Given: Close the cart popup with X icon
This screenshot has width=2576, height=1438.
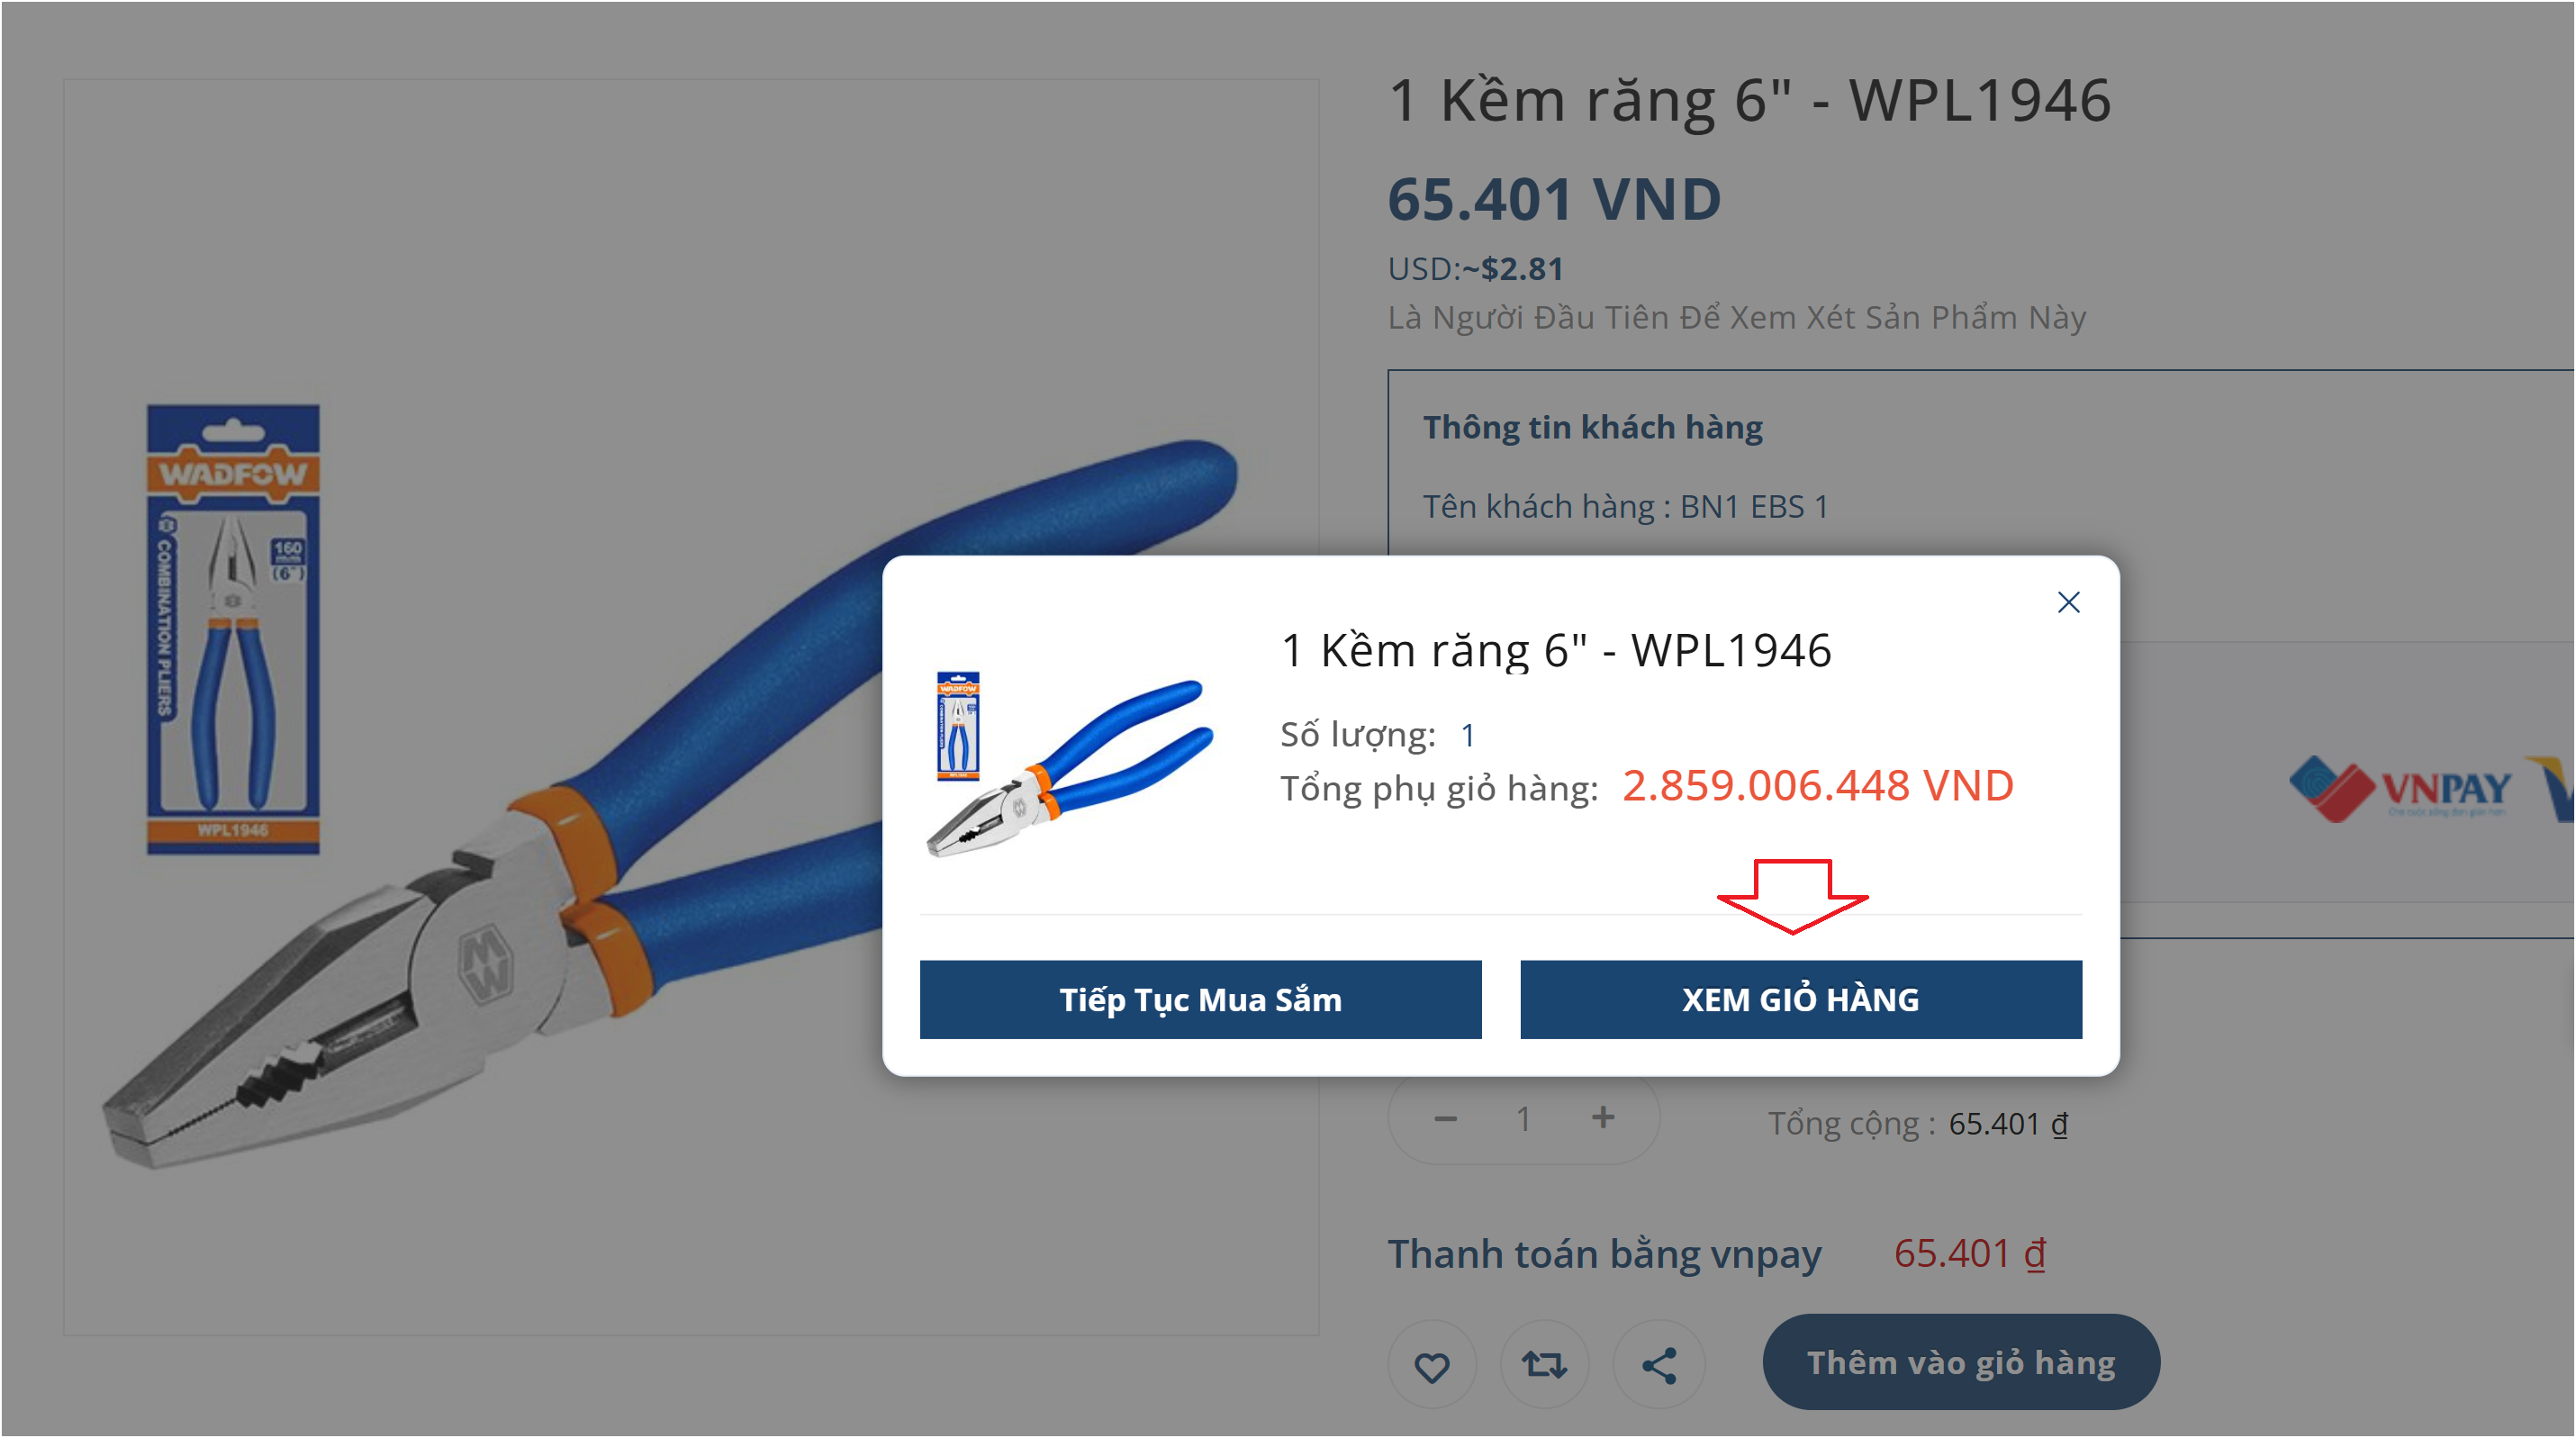Looking at the screenshot, I should click(x=2068, y=602).
